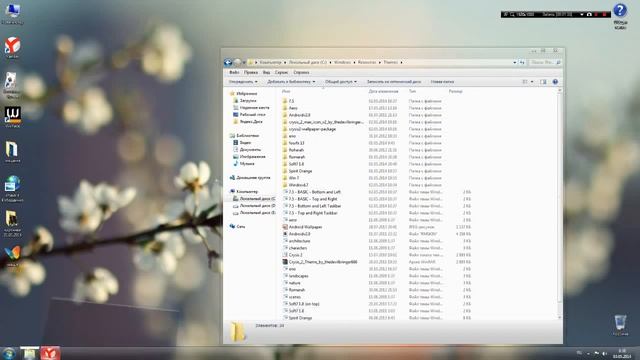Expand the Добавить в библиотеку dropdown
The image size is (640, 360).
(291, 82)
